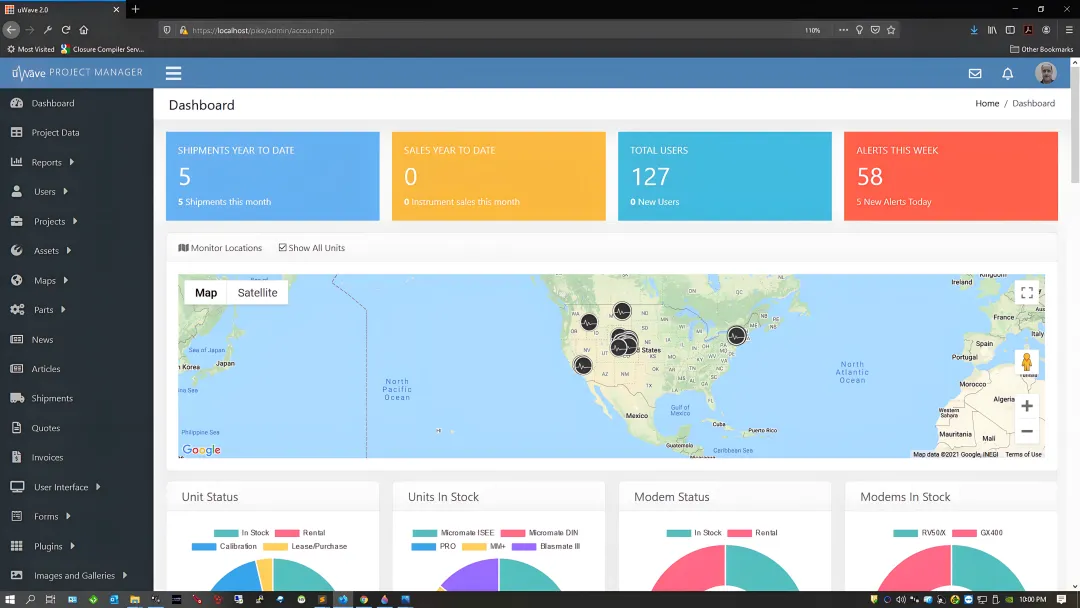The height and width of the screenshot is (608, 1080).
Task: Click the Parts gears icon
Action: 17,310
